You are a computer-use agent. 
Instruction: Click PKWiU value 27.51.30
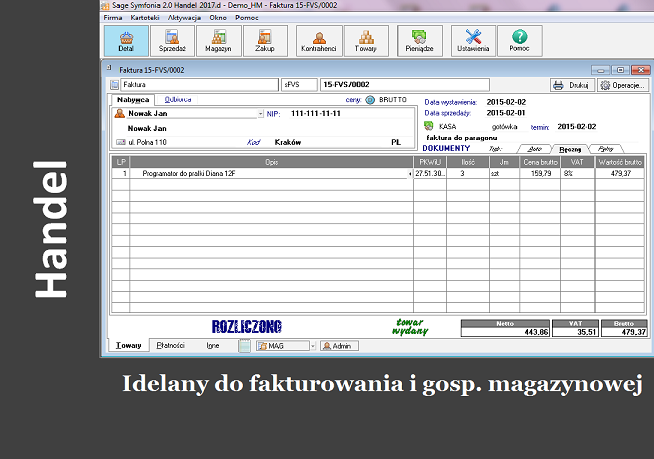coord(430,174)
